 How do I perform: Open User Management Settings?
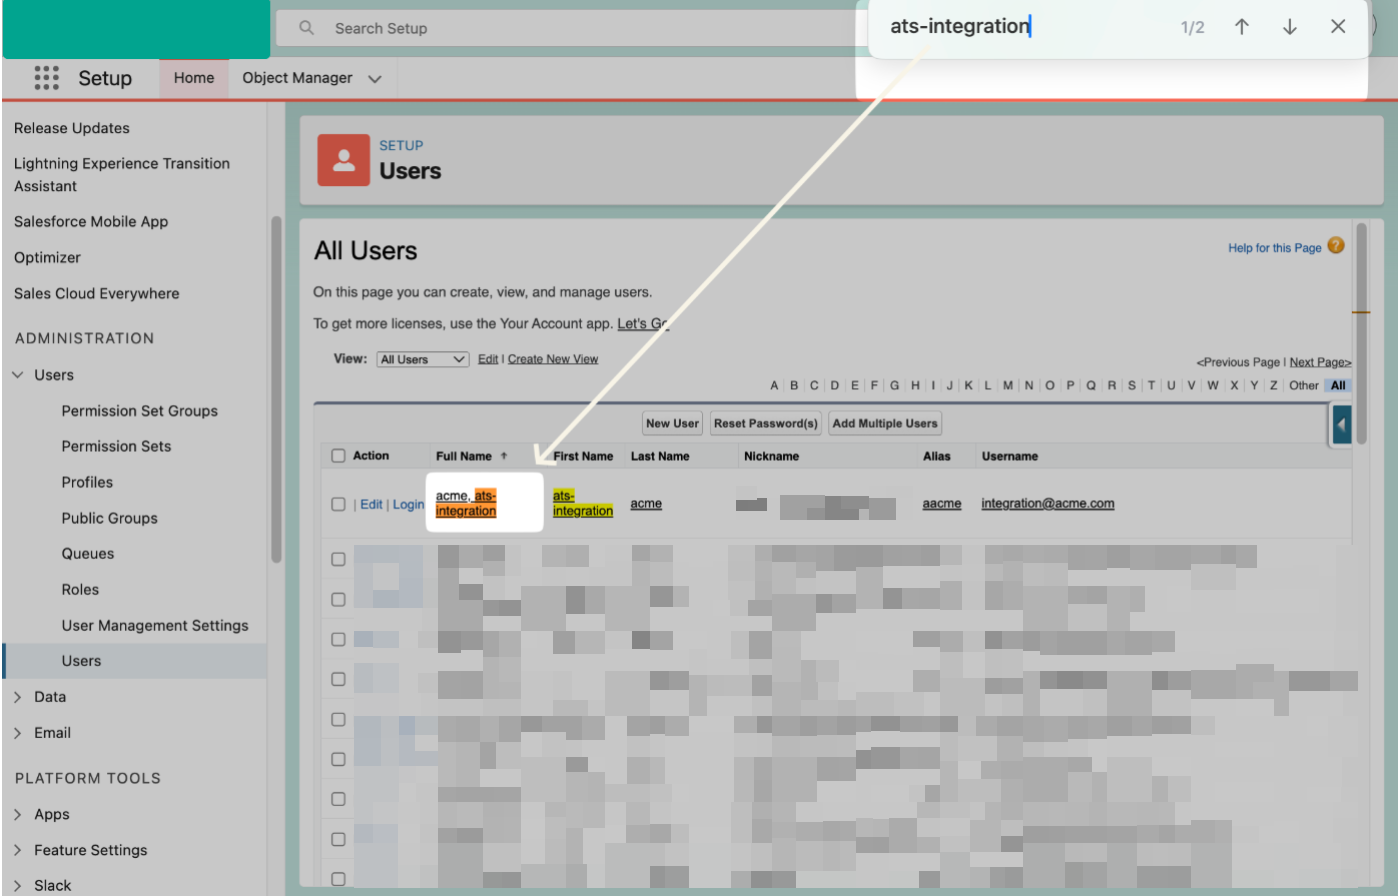coord(155,625)
